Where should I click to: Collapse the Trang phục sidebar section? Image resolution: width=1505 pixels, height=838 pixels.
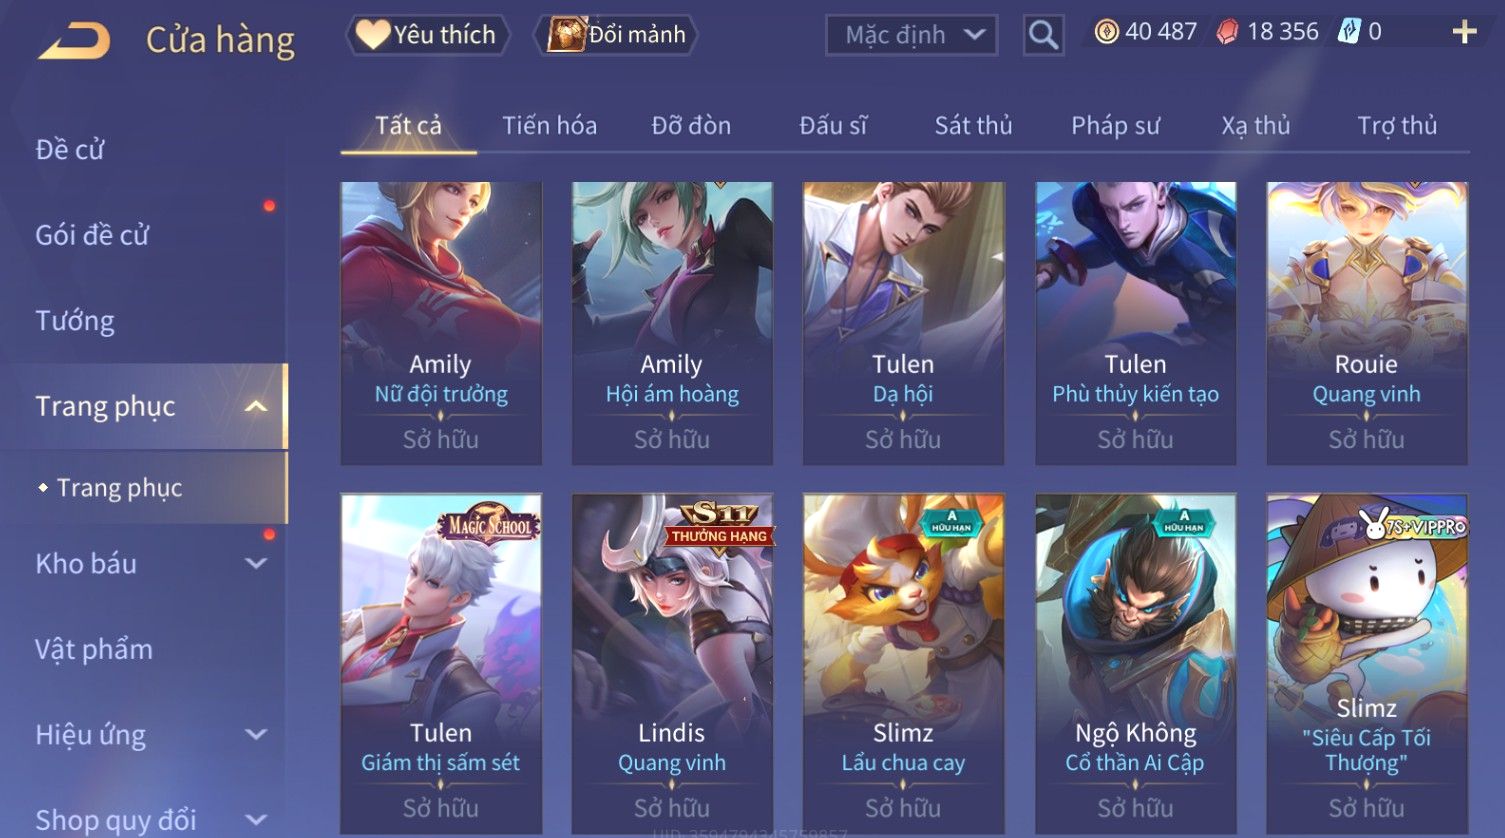256,406
